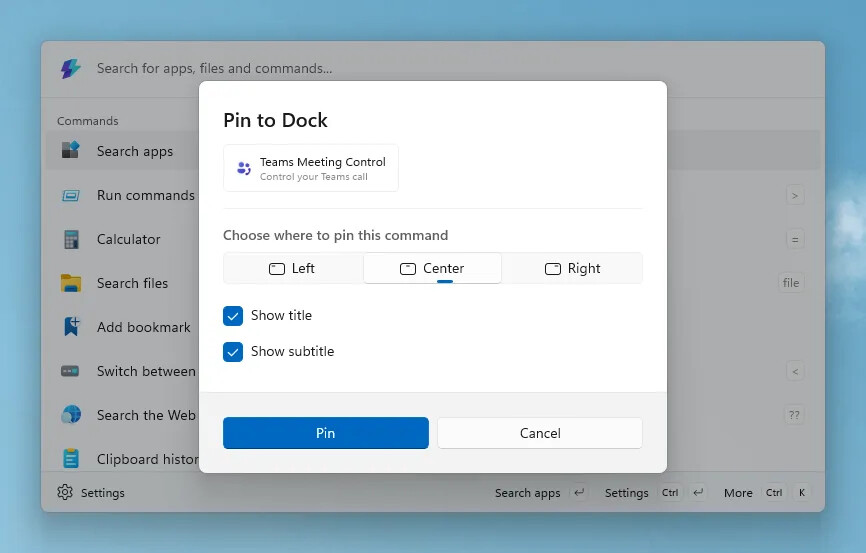
Task: Click the Run commands icon
Action: pos(70,195)
